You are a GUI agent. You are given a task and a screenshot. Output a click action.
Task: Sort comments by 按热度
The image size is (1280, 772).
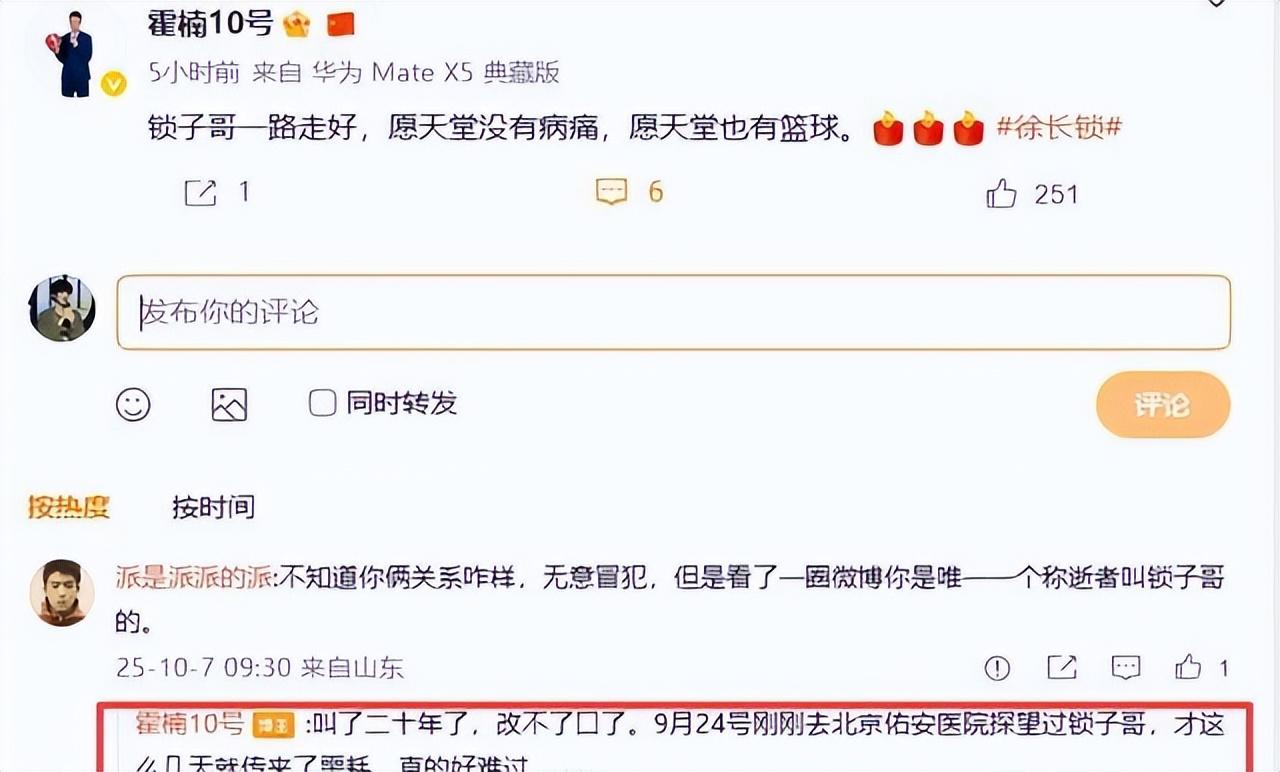[x=68, y=507]
